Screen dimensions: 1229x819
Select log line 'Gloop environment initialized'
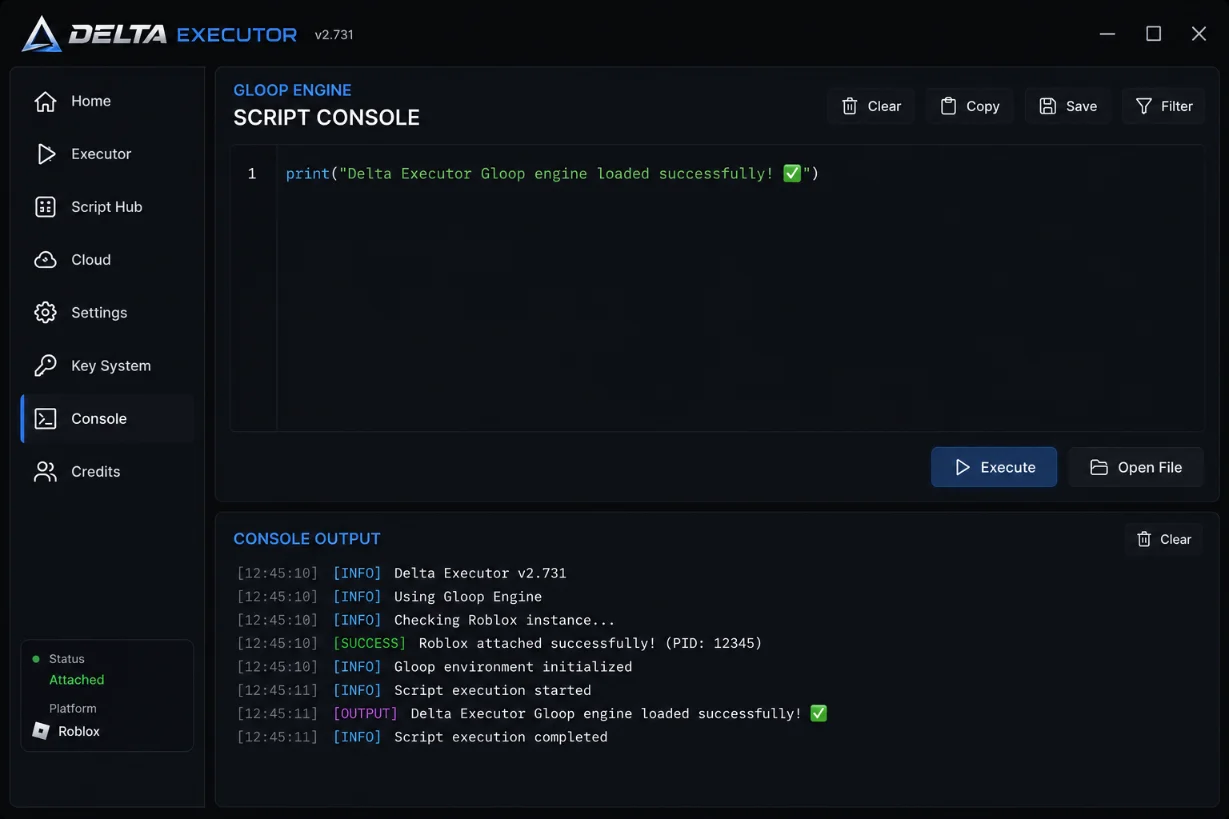[435, 667]
